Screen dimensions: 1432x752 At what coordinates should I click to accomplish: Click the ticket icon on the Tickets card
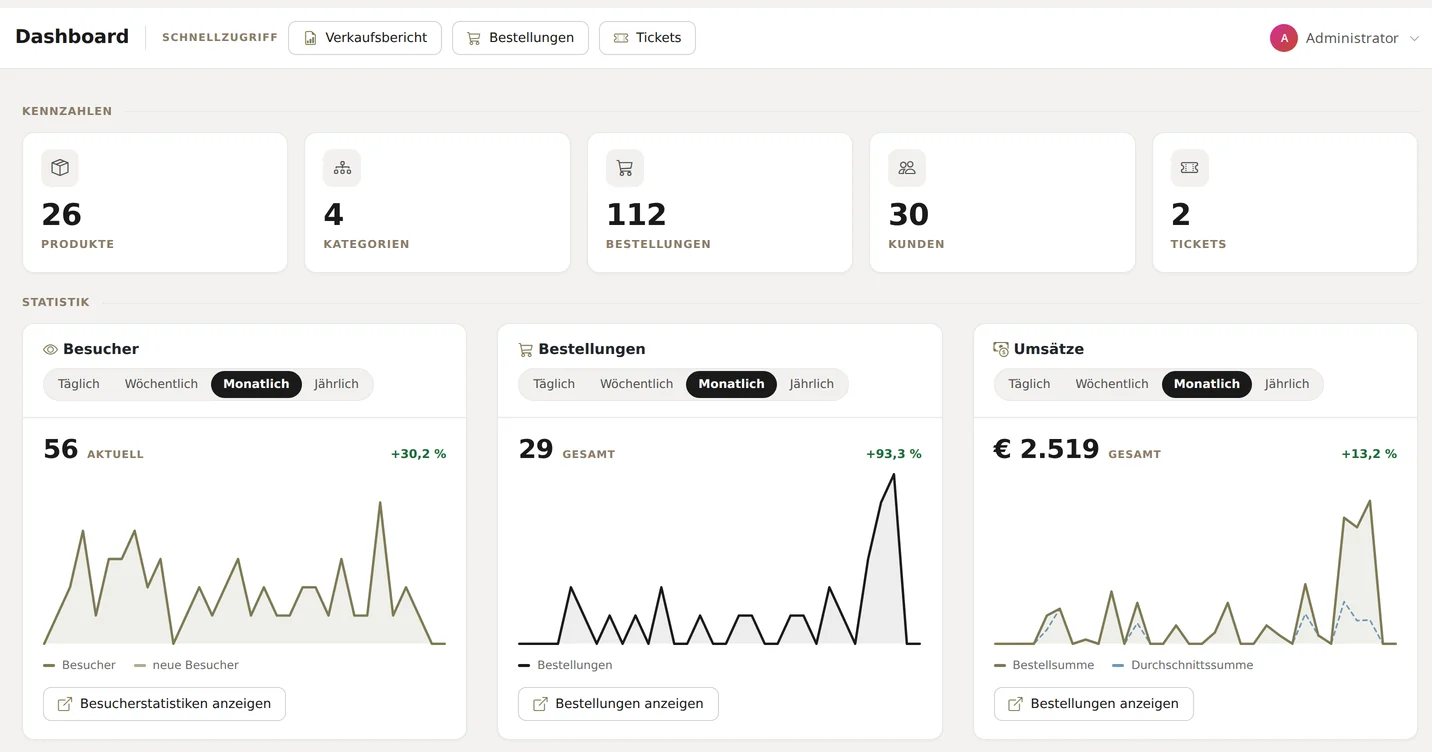(x=1189, y=168)
